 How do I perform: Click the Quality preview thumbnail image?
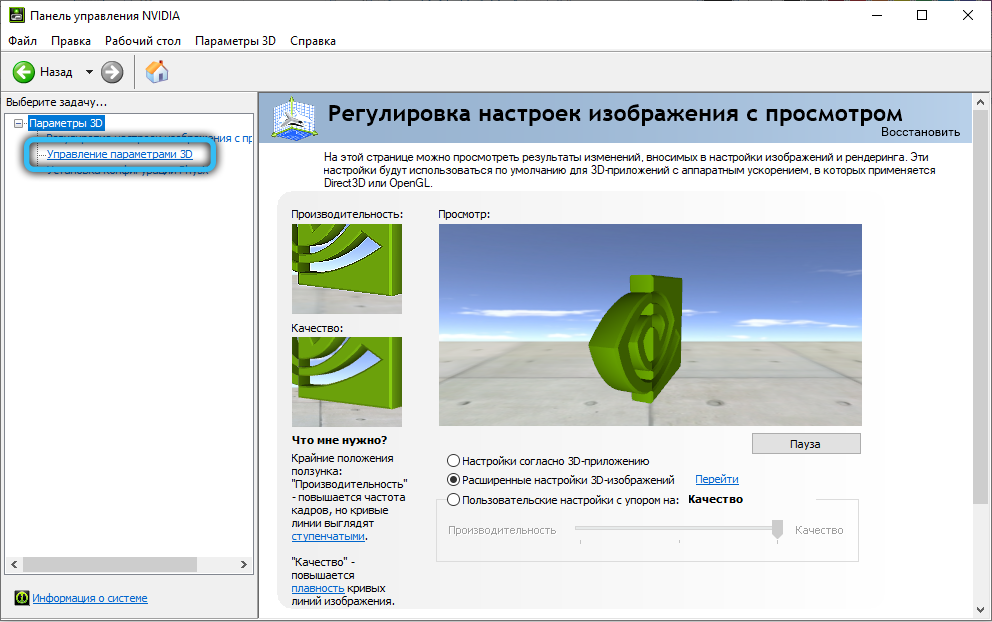347,382
